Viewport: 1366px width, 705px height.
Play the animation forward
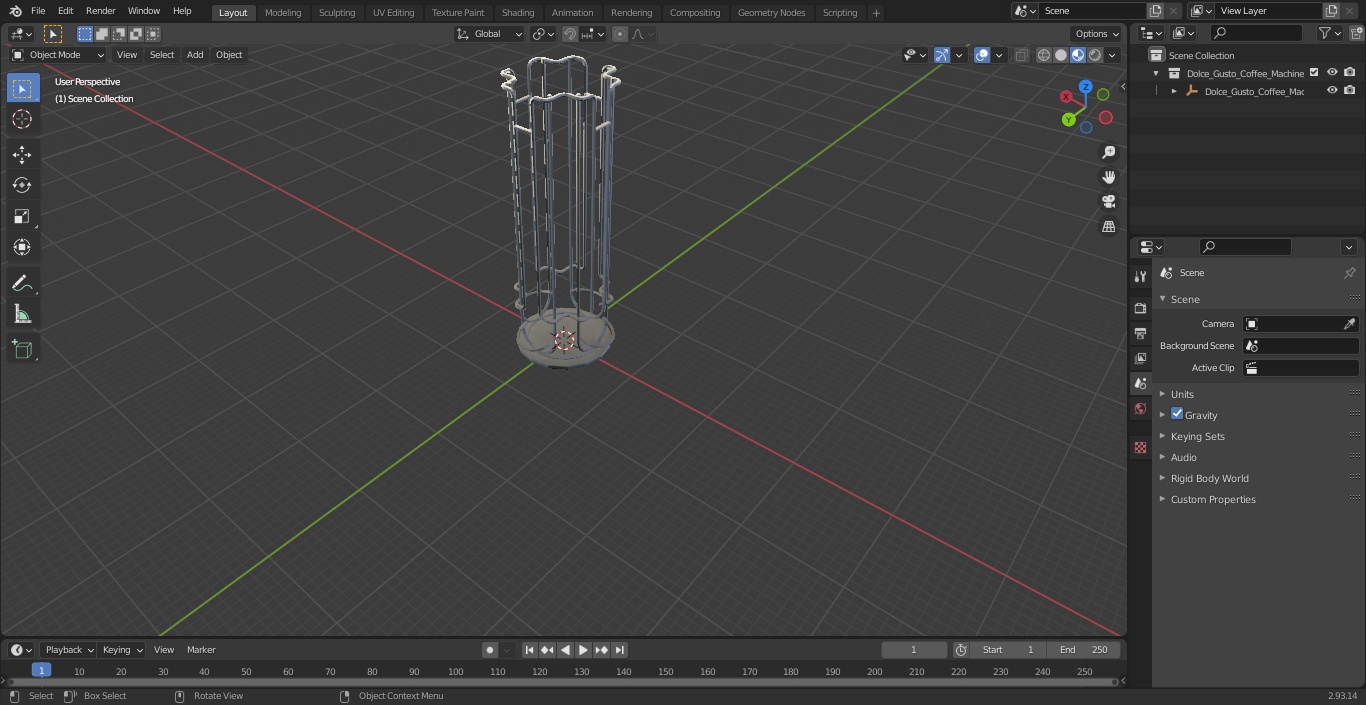click(583, 650)
